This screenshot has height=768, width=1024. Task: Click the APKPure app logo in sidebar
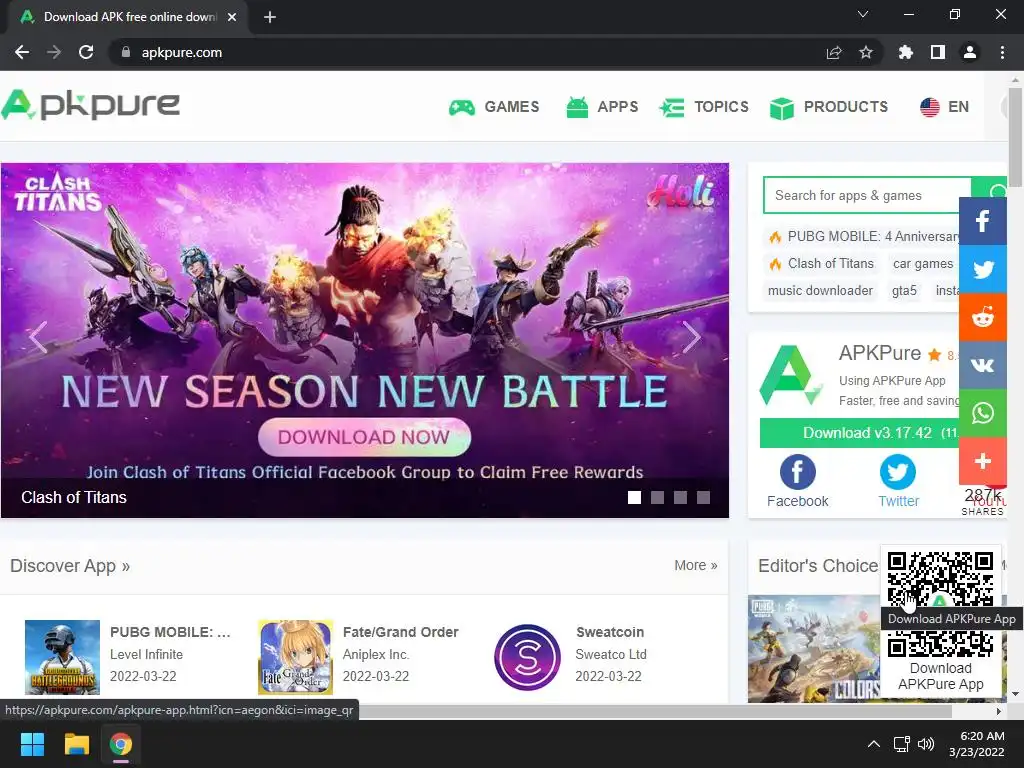point(791,376)
